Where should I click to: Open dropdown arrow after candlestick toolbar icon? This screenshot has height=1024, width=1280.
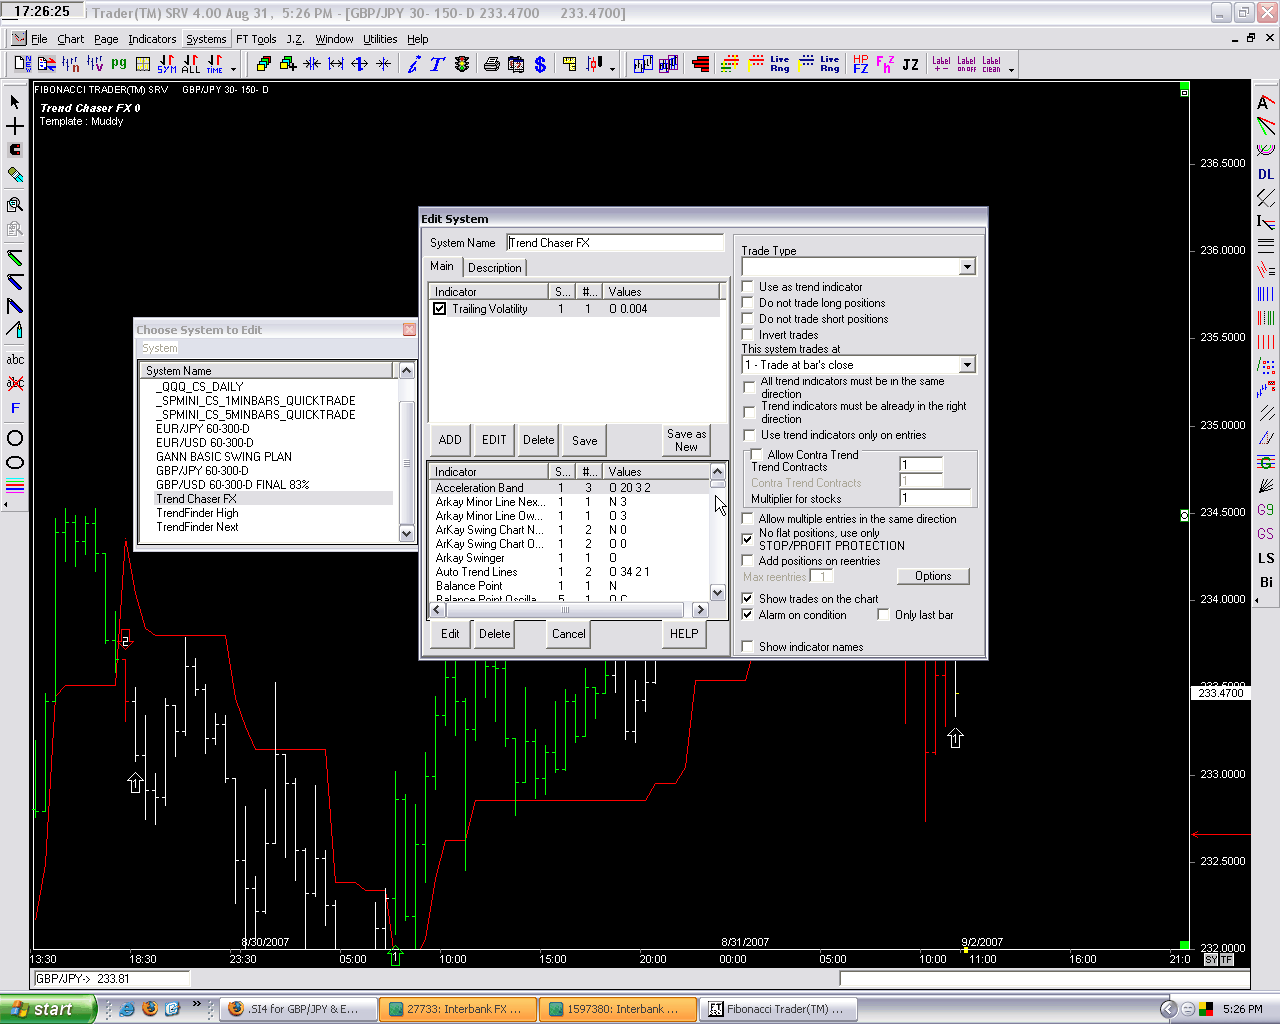pyautogui.click(x=612, y=69)
